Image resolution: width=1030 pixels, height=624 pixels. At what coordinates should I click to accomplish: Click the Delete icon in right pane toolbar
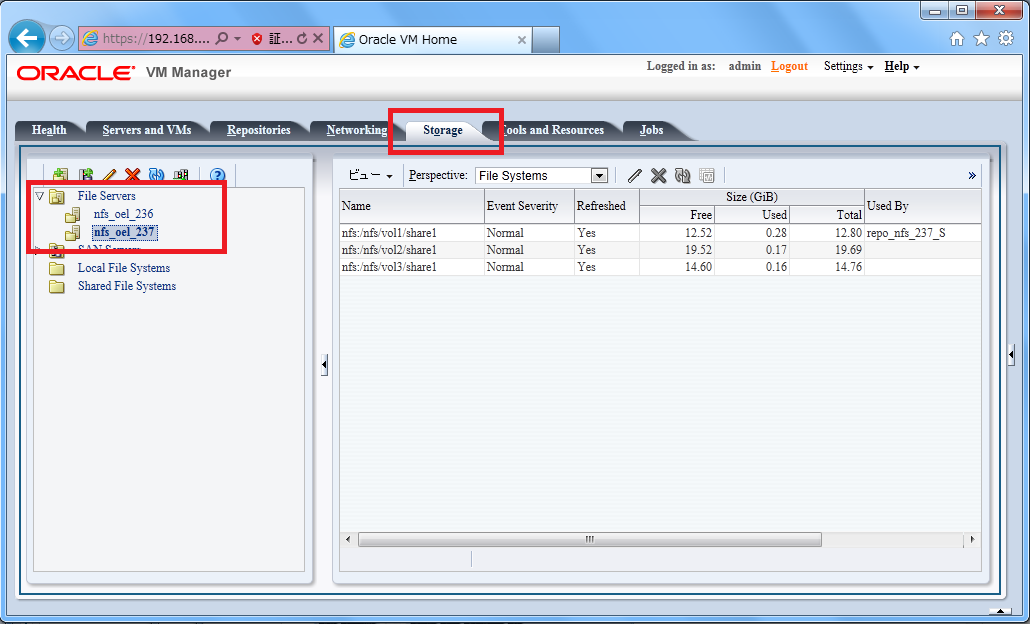pyautogui.click(x=658, y=175)
